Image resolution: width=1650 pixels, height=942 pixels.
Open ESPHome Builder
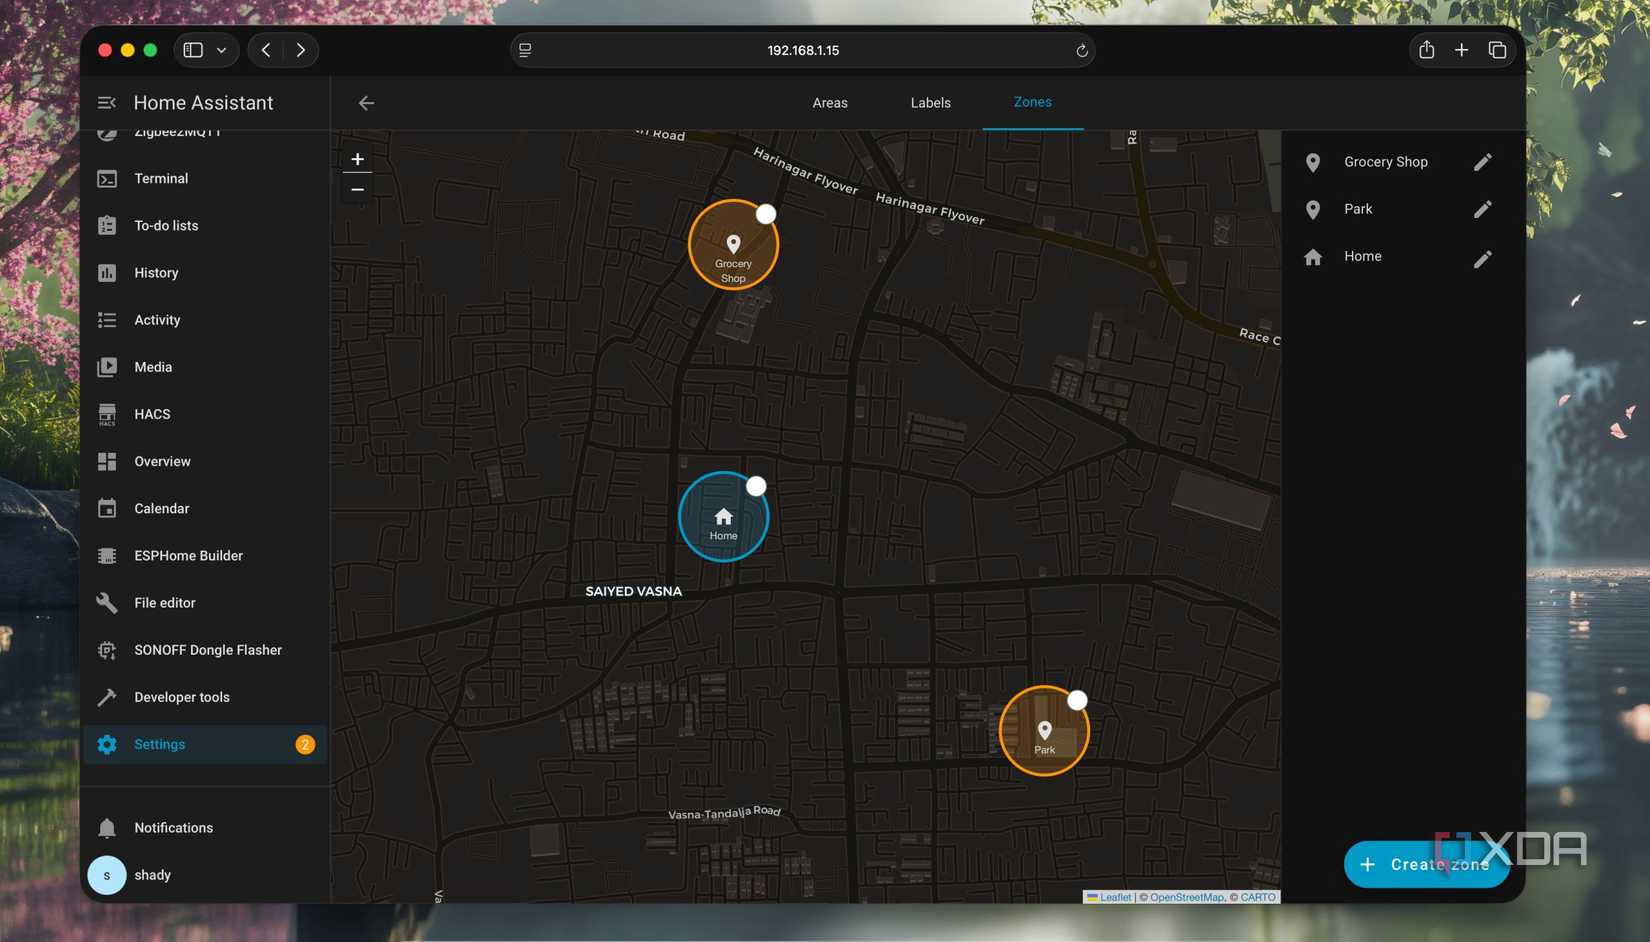pyautogui.click(x=204, y=555)
